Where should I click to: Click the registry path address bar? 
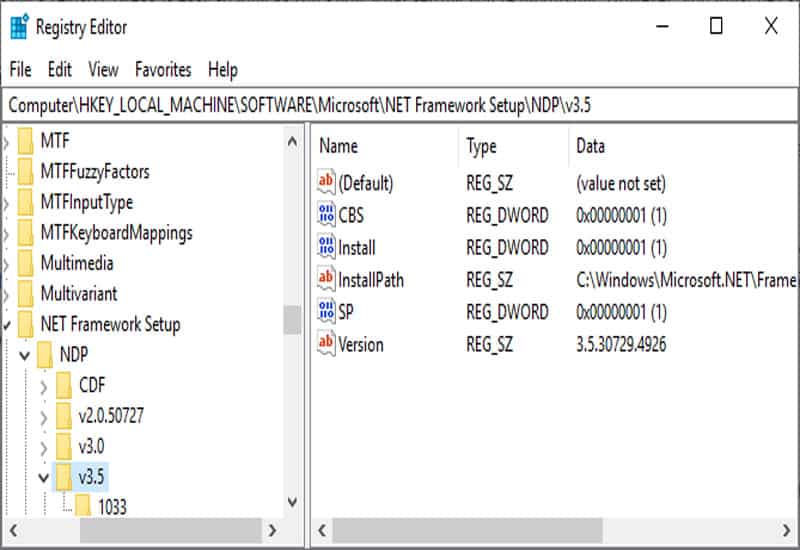(400, 104)
